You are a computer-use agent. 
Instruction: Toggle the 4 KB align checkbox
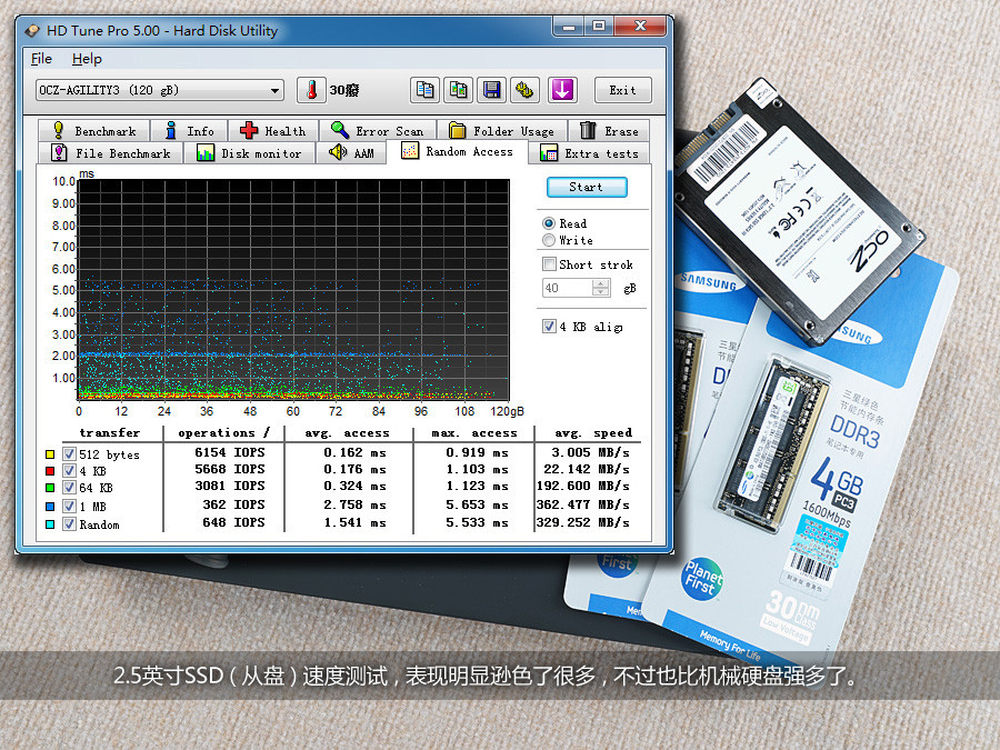(x=548, y=326)
